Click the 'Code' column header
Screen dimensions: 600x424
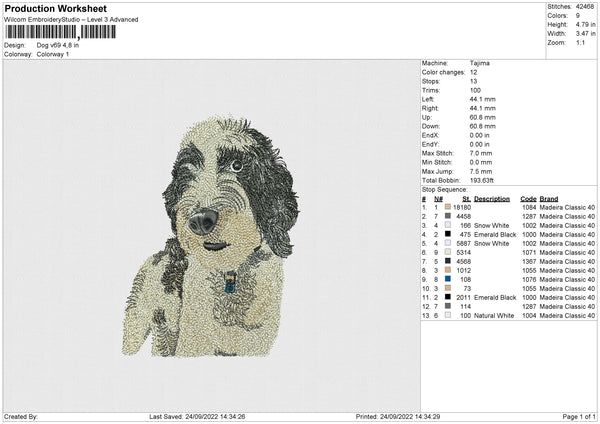[528, 199]
